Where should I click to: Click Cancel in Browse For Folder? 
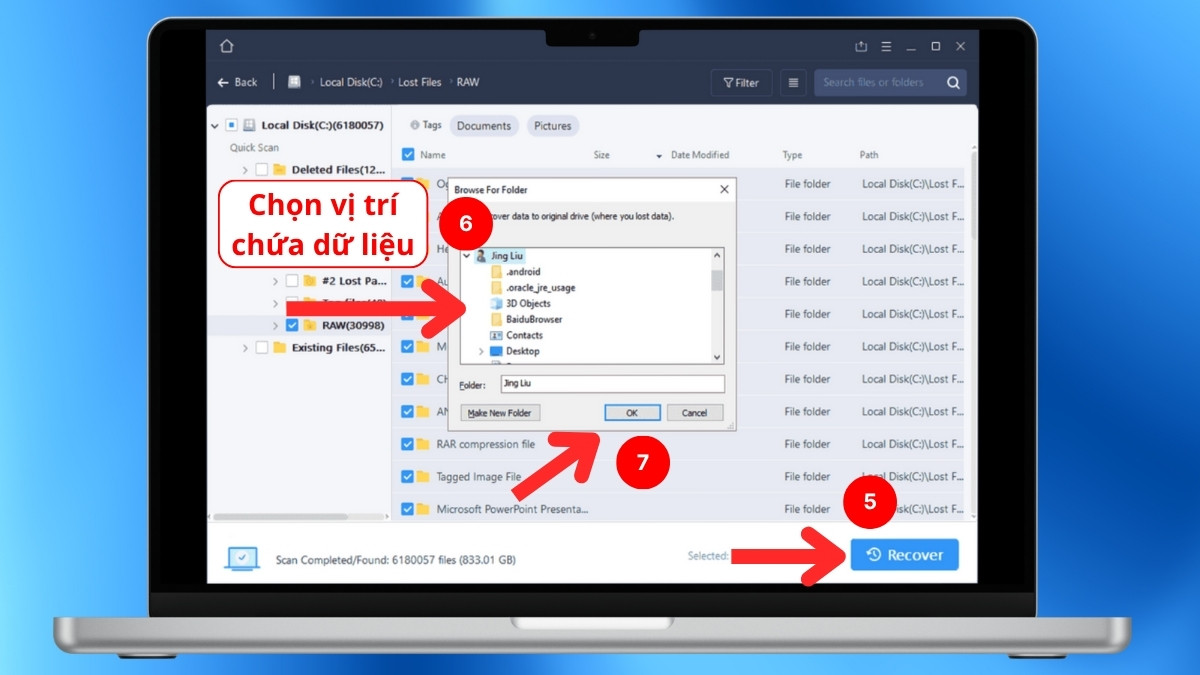point(694,413)
